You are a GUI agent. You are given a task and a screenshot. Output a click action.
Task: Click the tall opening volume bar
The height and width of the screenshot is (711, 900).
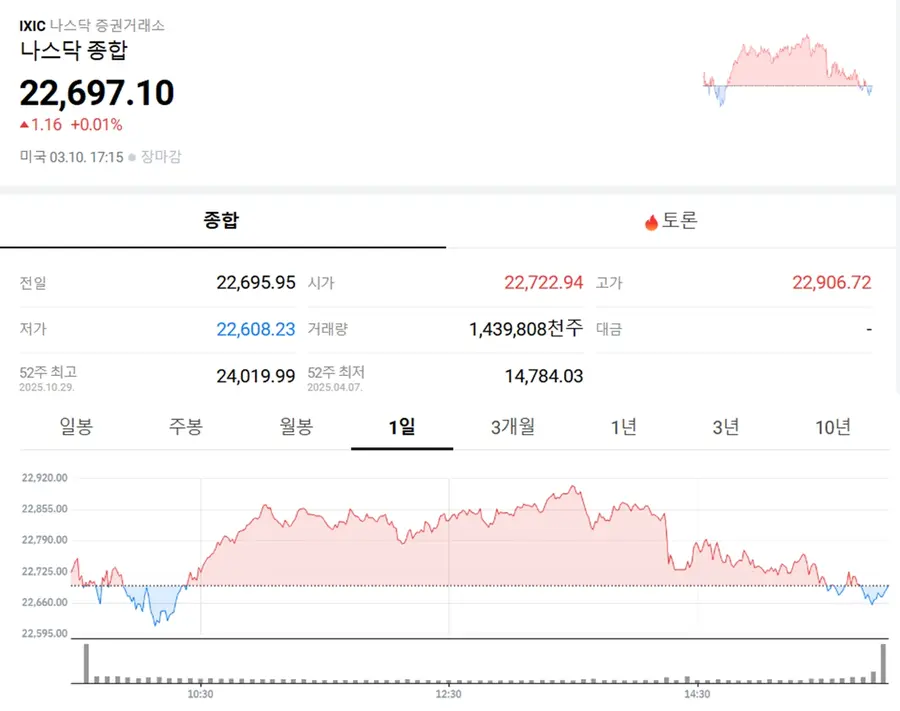coord(86,663)
